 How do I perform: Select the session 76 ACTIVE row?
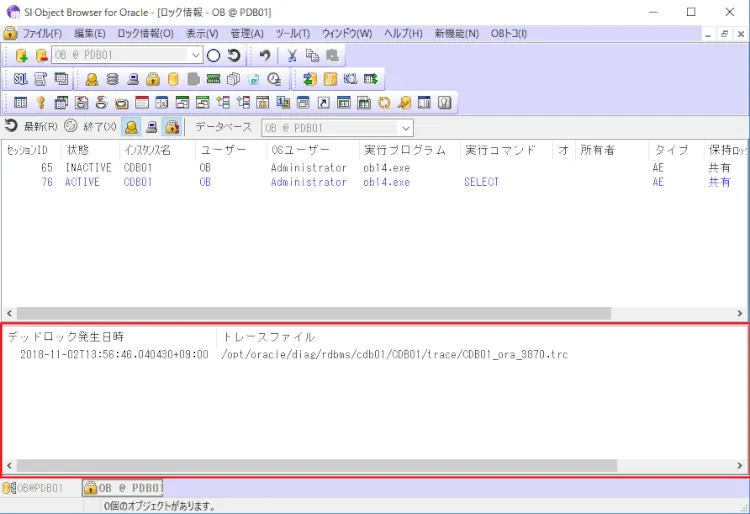tap(374, 182)
